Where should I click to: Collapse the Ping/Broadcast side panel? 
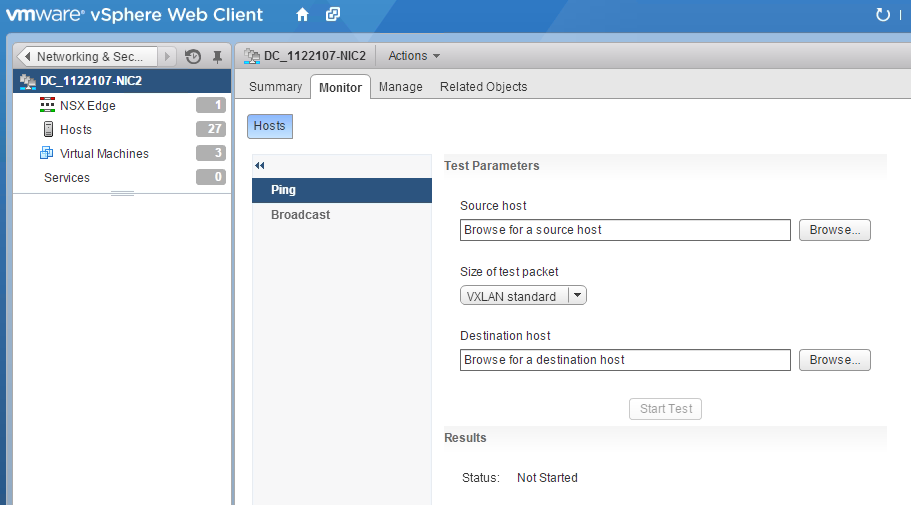pos(260,166)
